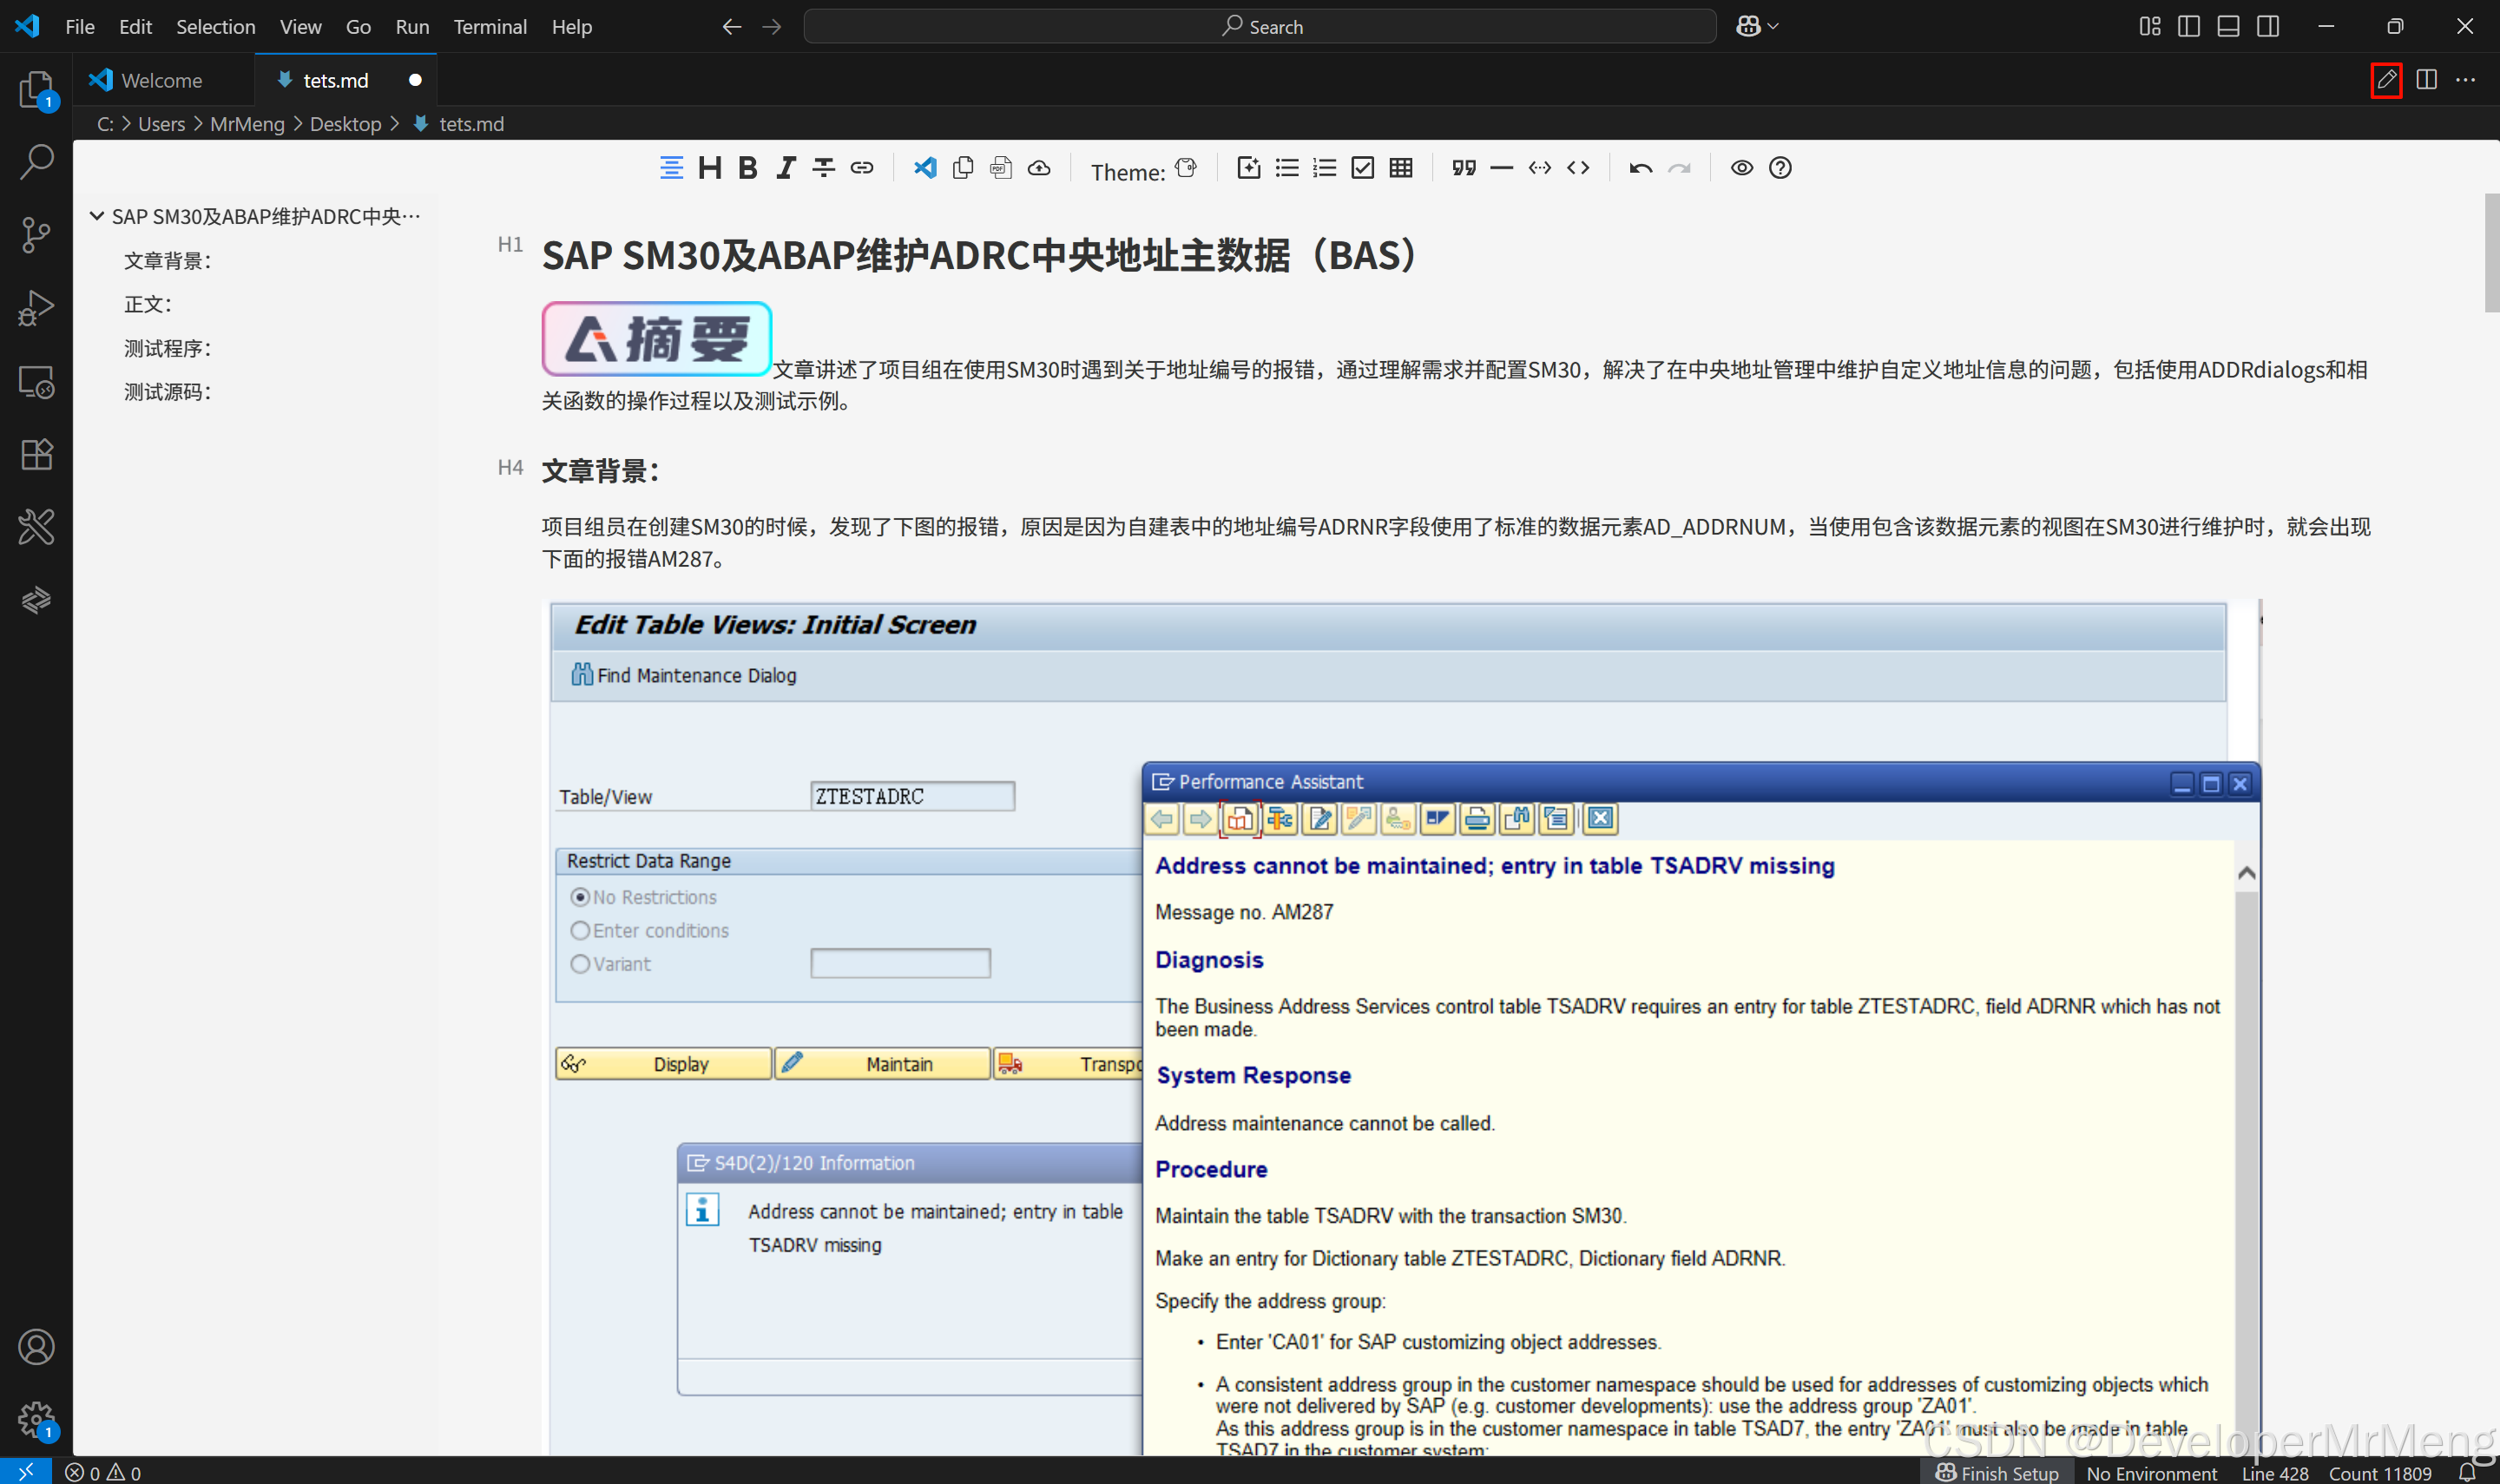This screenshot has height=1484, width=2500.
Task: Switch to the Welcome tab
Action: (160, 80)
